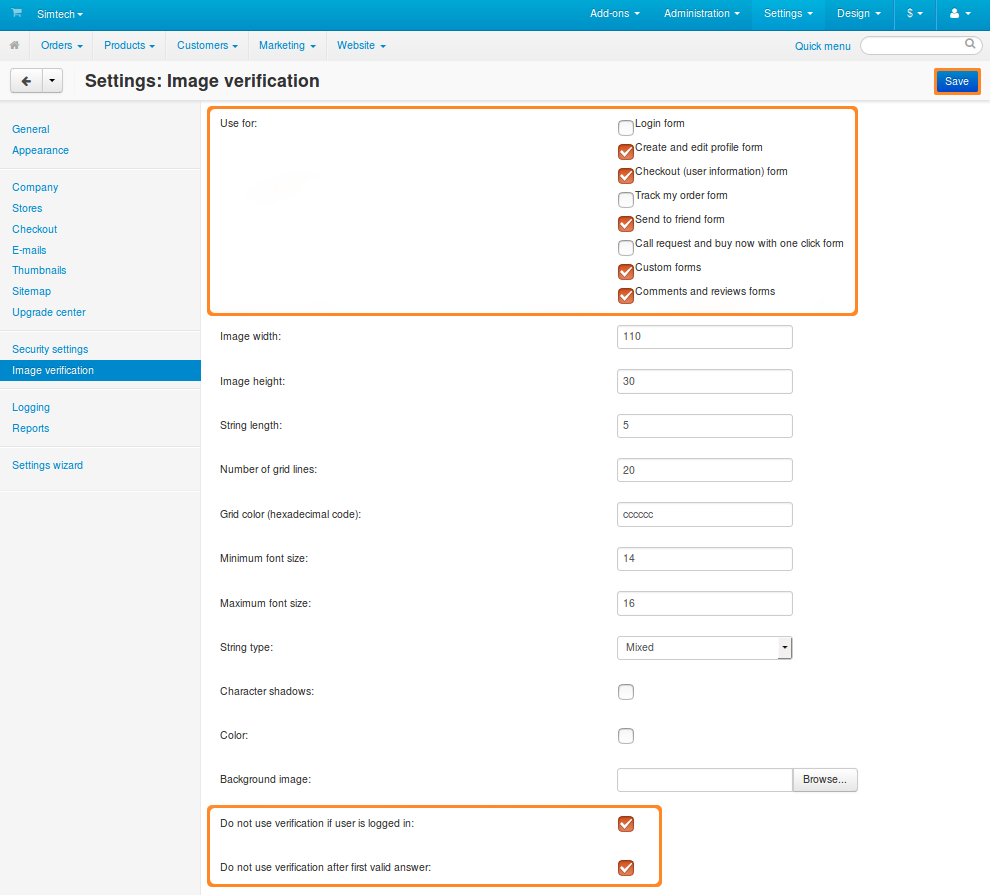The image size is (990, 895).
Task: Check Call request and buy now form
Action: pyautogui.click(x=626, y=247)
